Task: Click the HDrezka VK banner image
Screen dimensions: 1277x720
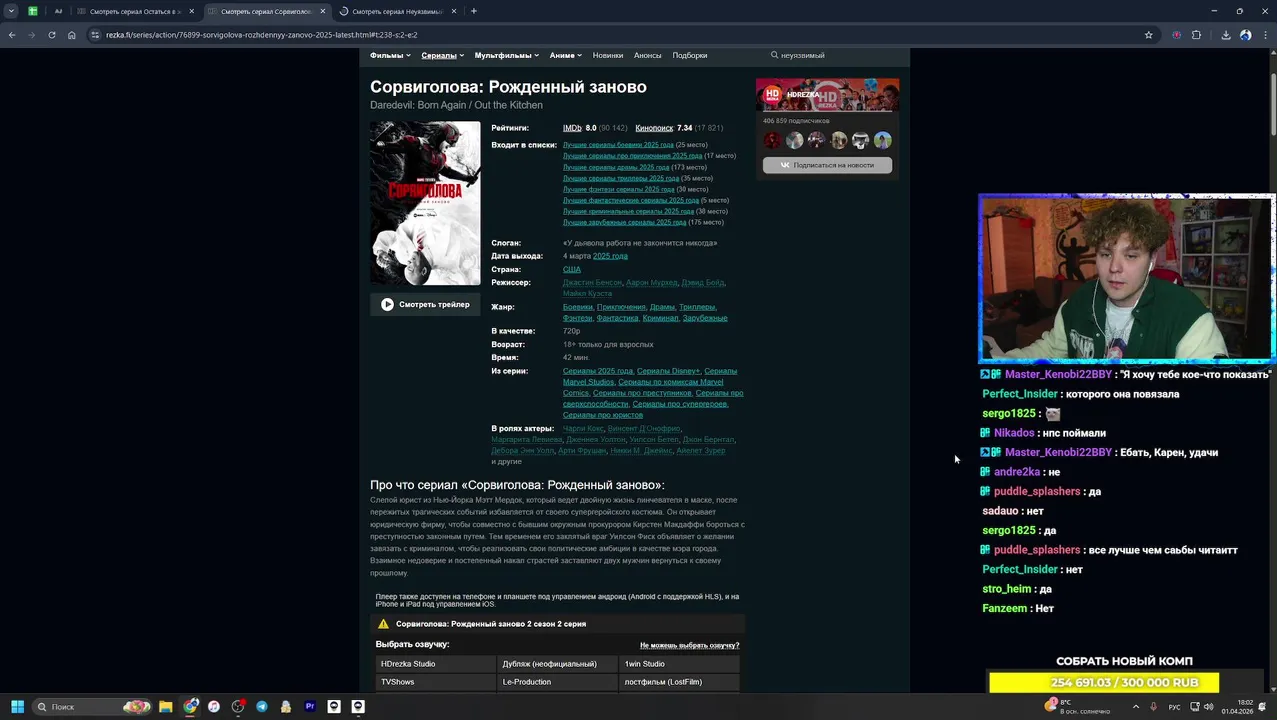Action: (827, 95)
